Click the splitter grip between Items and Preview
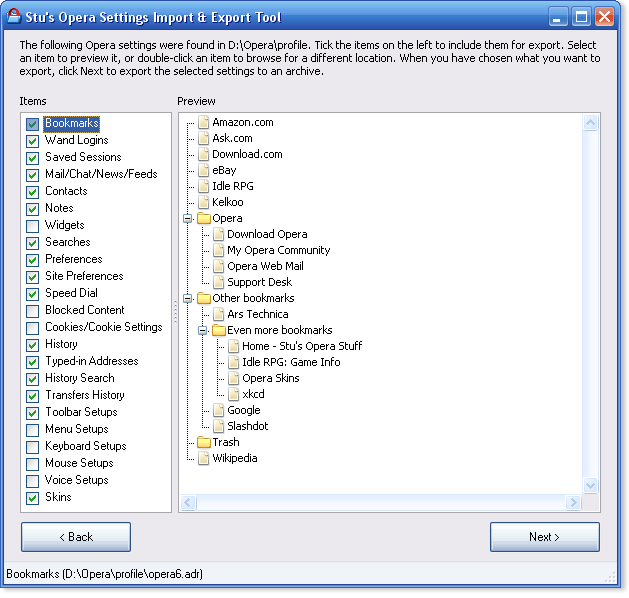The image size is (629, 598). [x=175, y=312]
